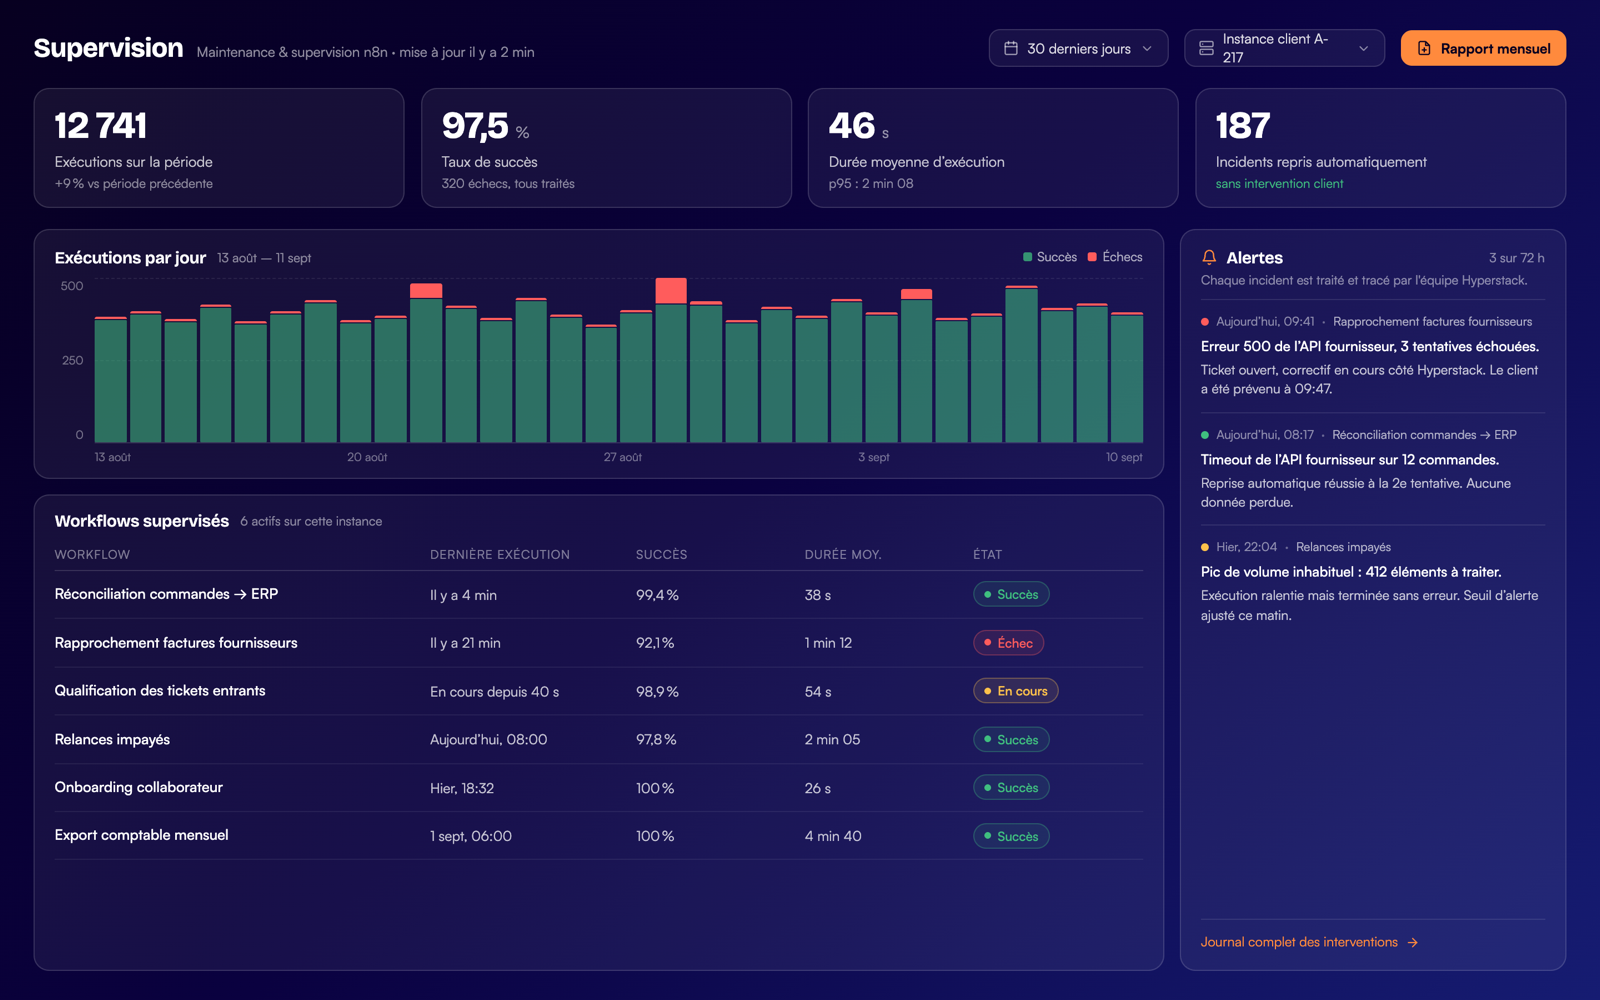
Task: Sort by DERNIÈRE EXÉCUTION column header
Action: pos(500,554)
